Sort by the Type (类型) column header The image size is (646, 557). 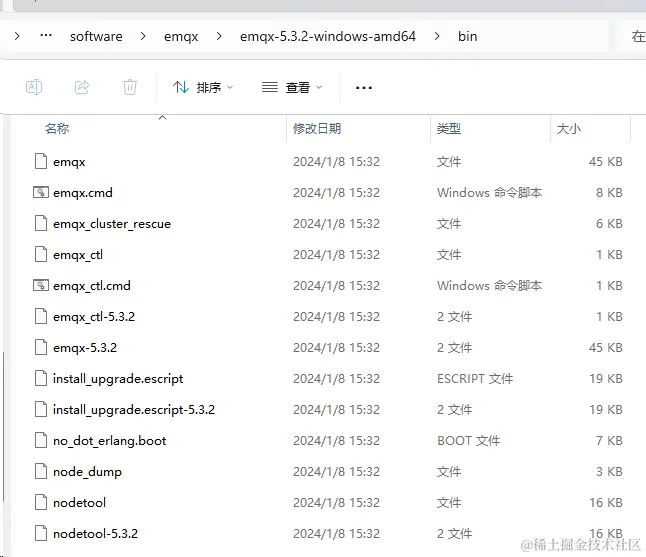tap(449, 129)
